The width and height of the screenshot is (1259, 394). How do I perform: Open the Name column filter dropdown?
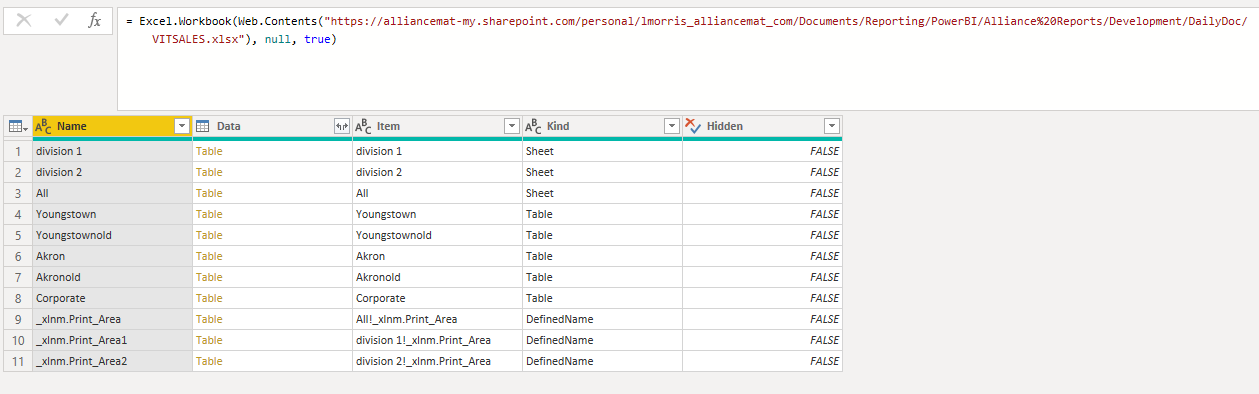coord(182,126)
